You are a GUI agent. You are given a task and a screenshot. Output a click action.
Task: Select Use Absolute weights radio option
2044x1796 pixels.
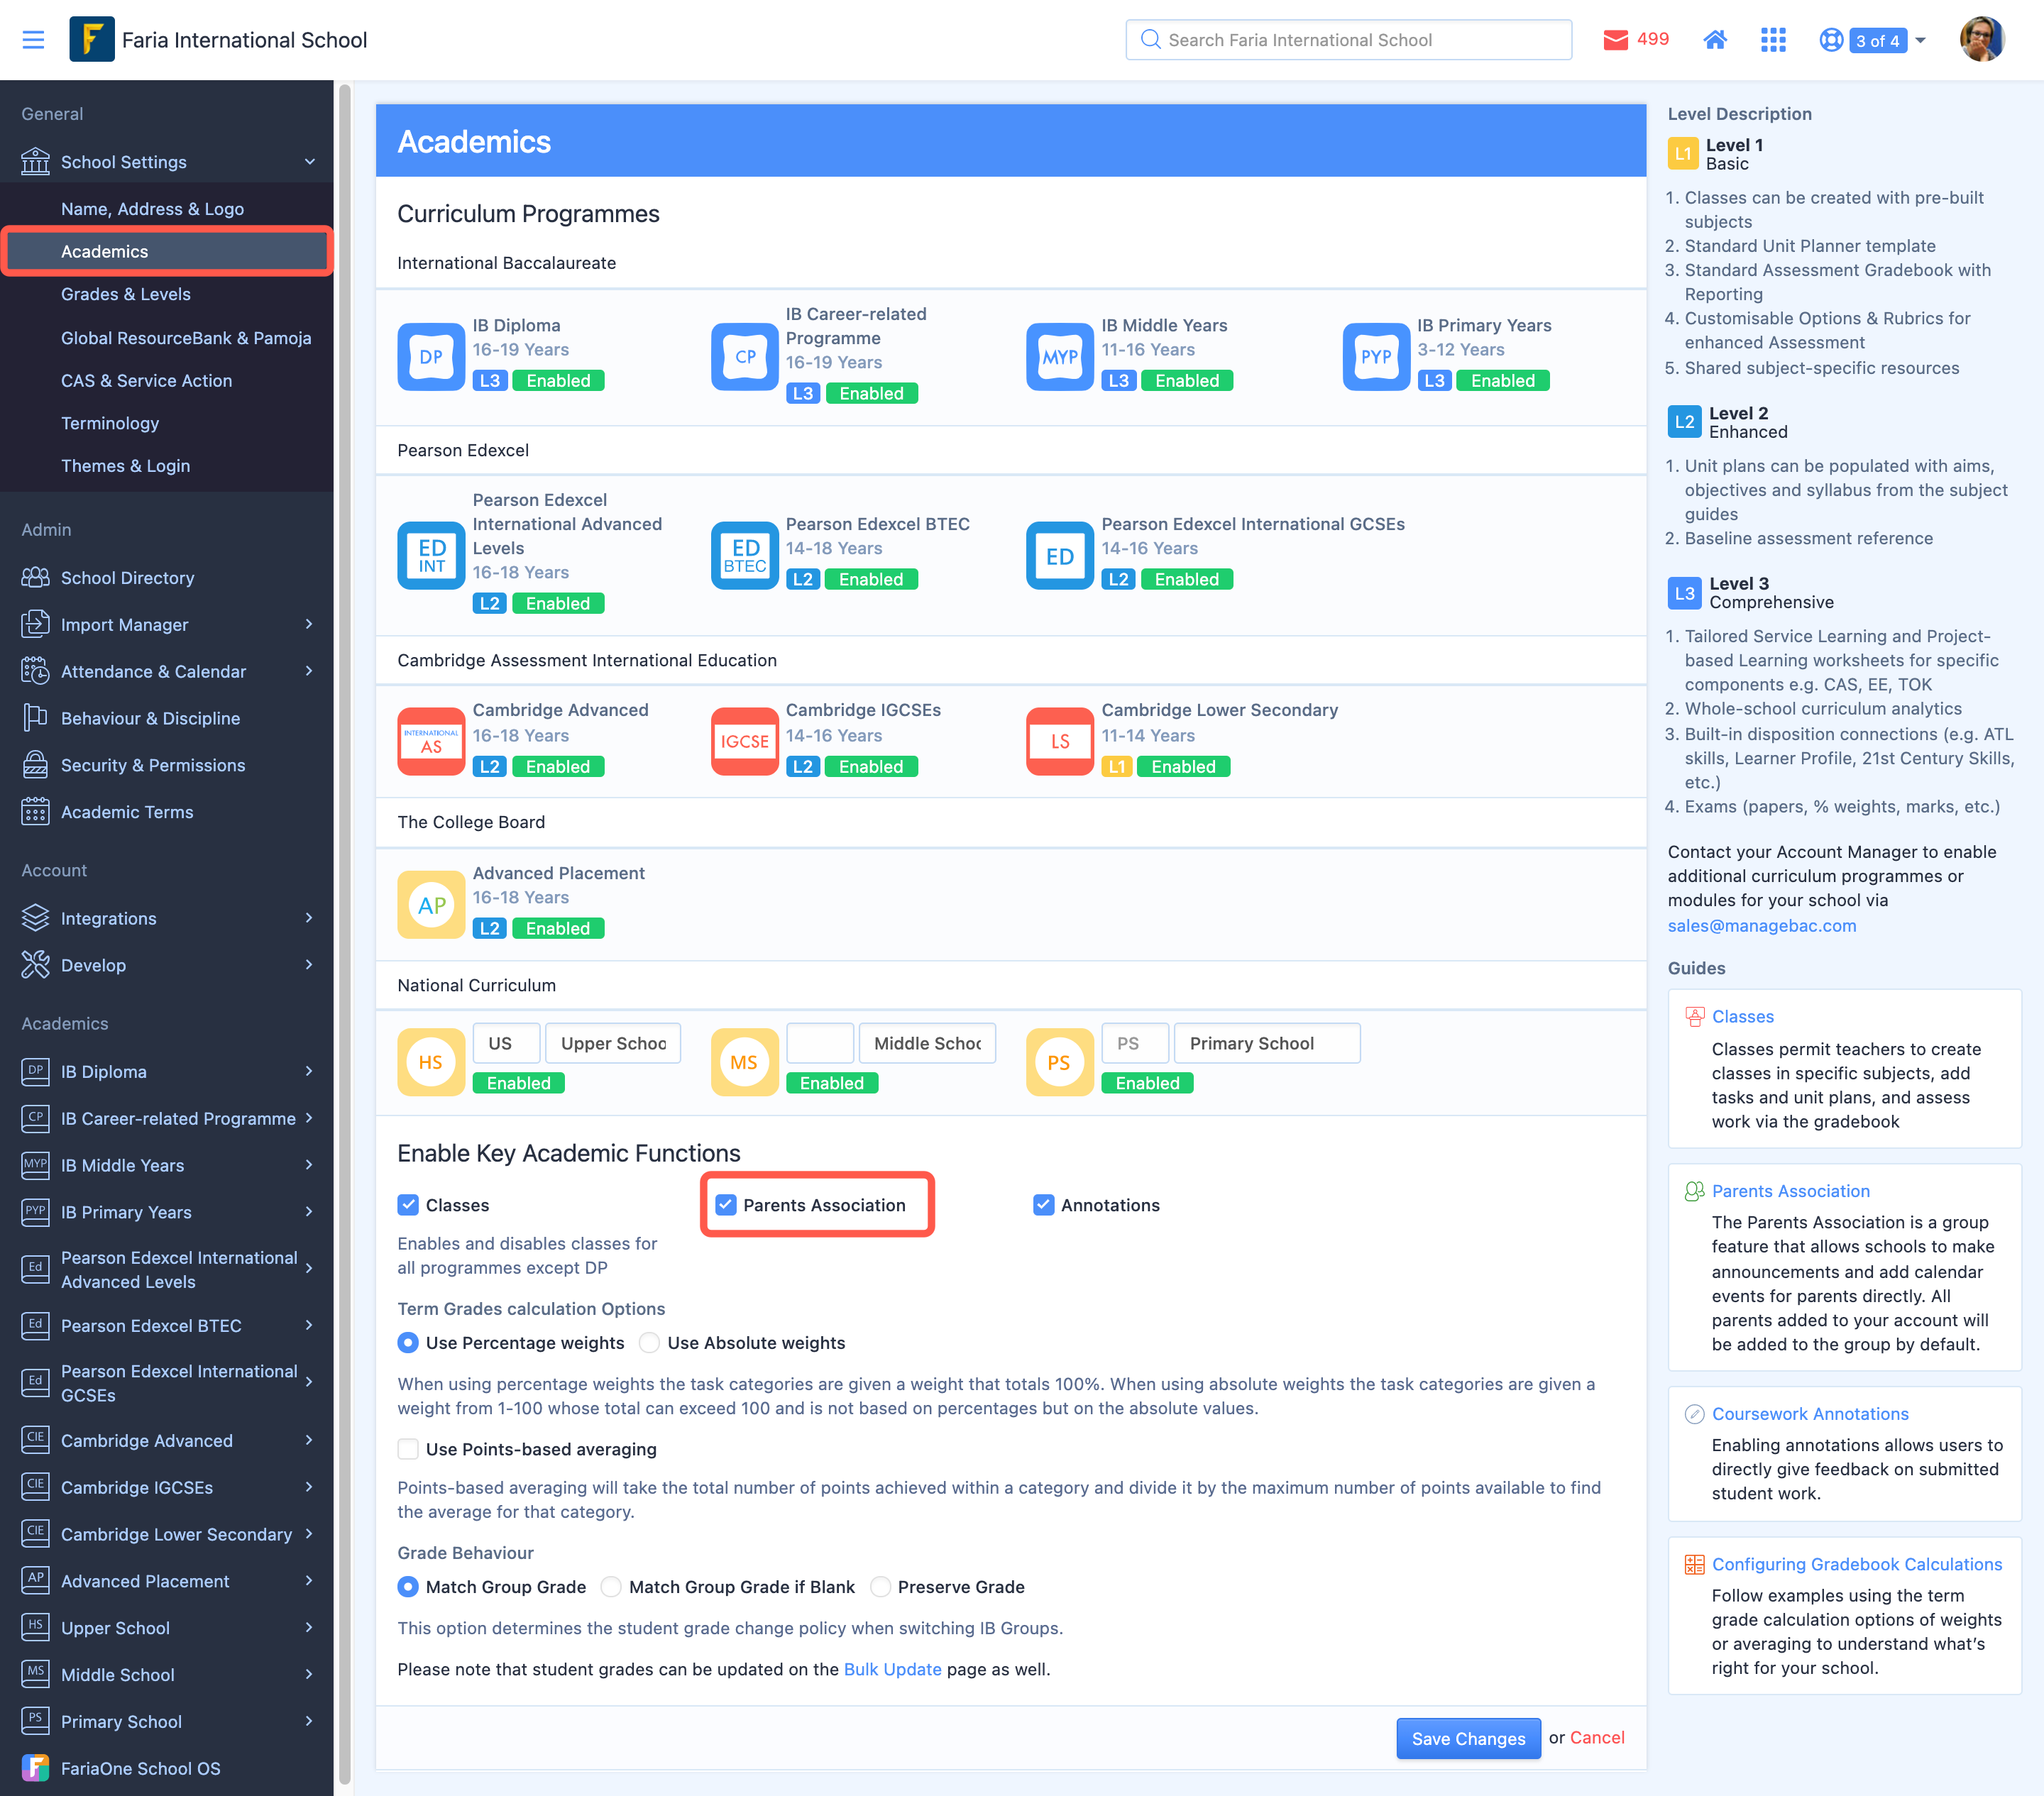[650, 1343]
